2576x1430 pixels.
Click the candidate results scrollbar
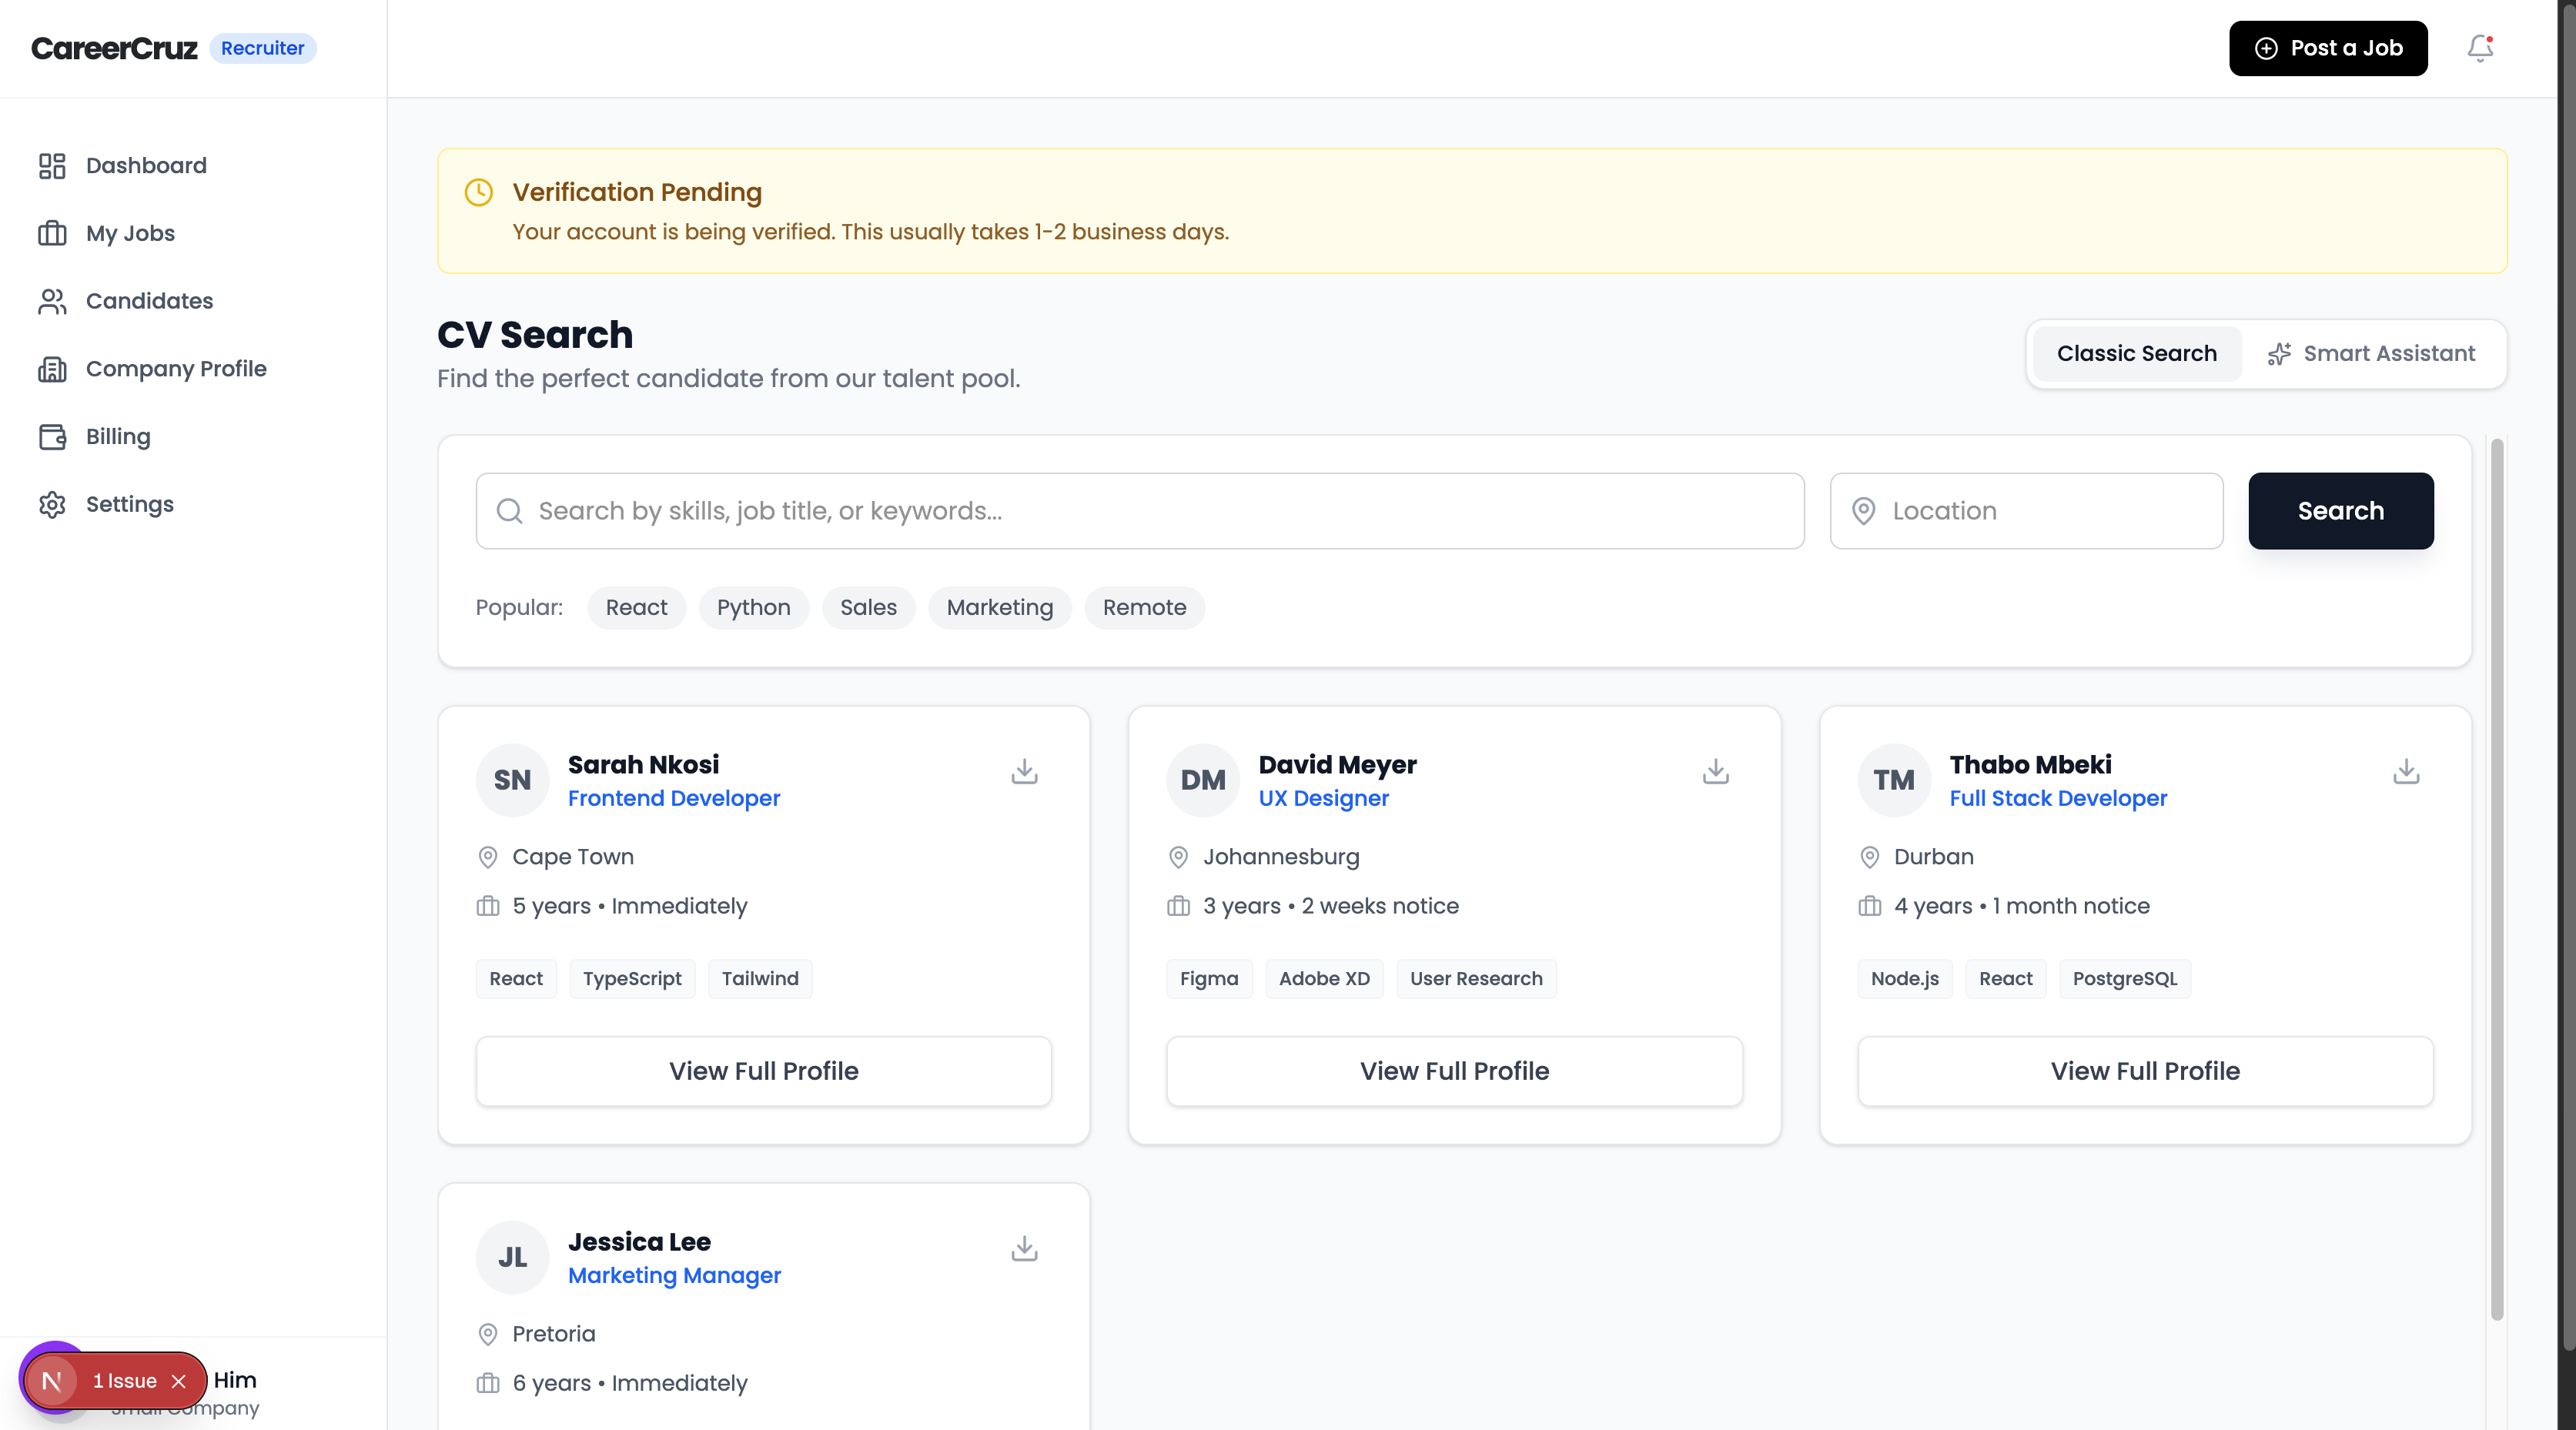(x=2496, y=880)
